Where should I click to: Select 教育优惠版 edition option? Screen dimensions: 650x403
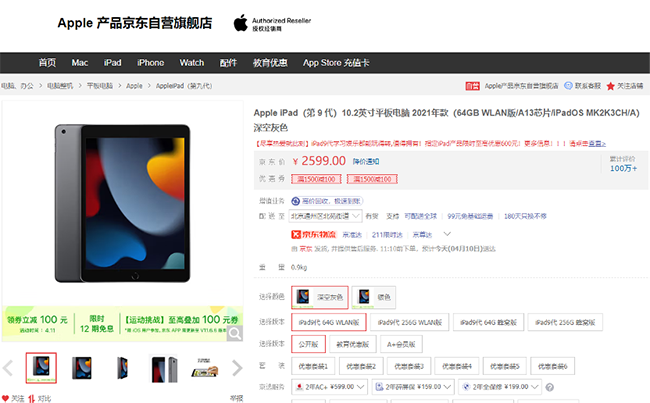coord(352,344)
